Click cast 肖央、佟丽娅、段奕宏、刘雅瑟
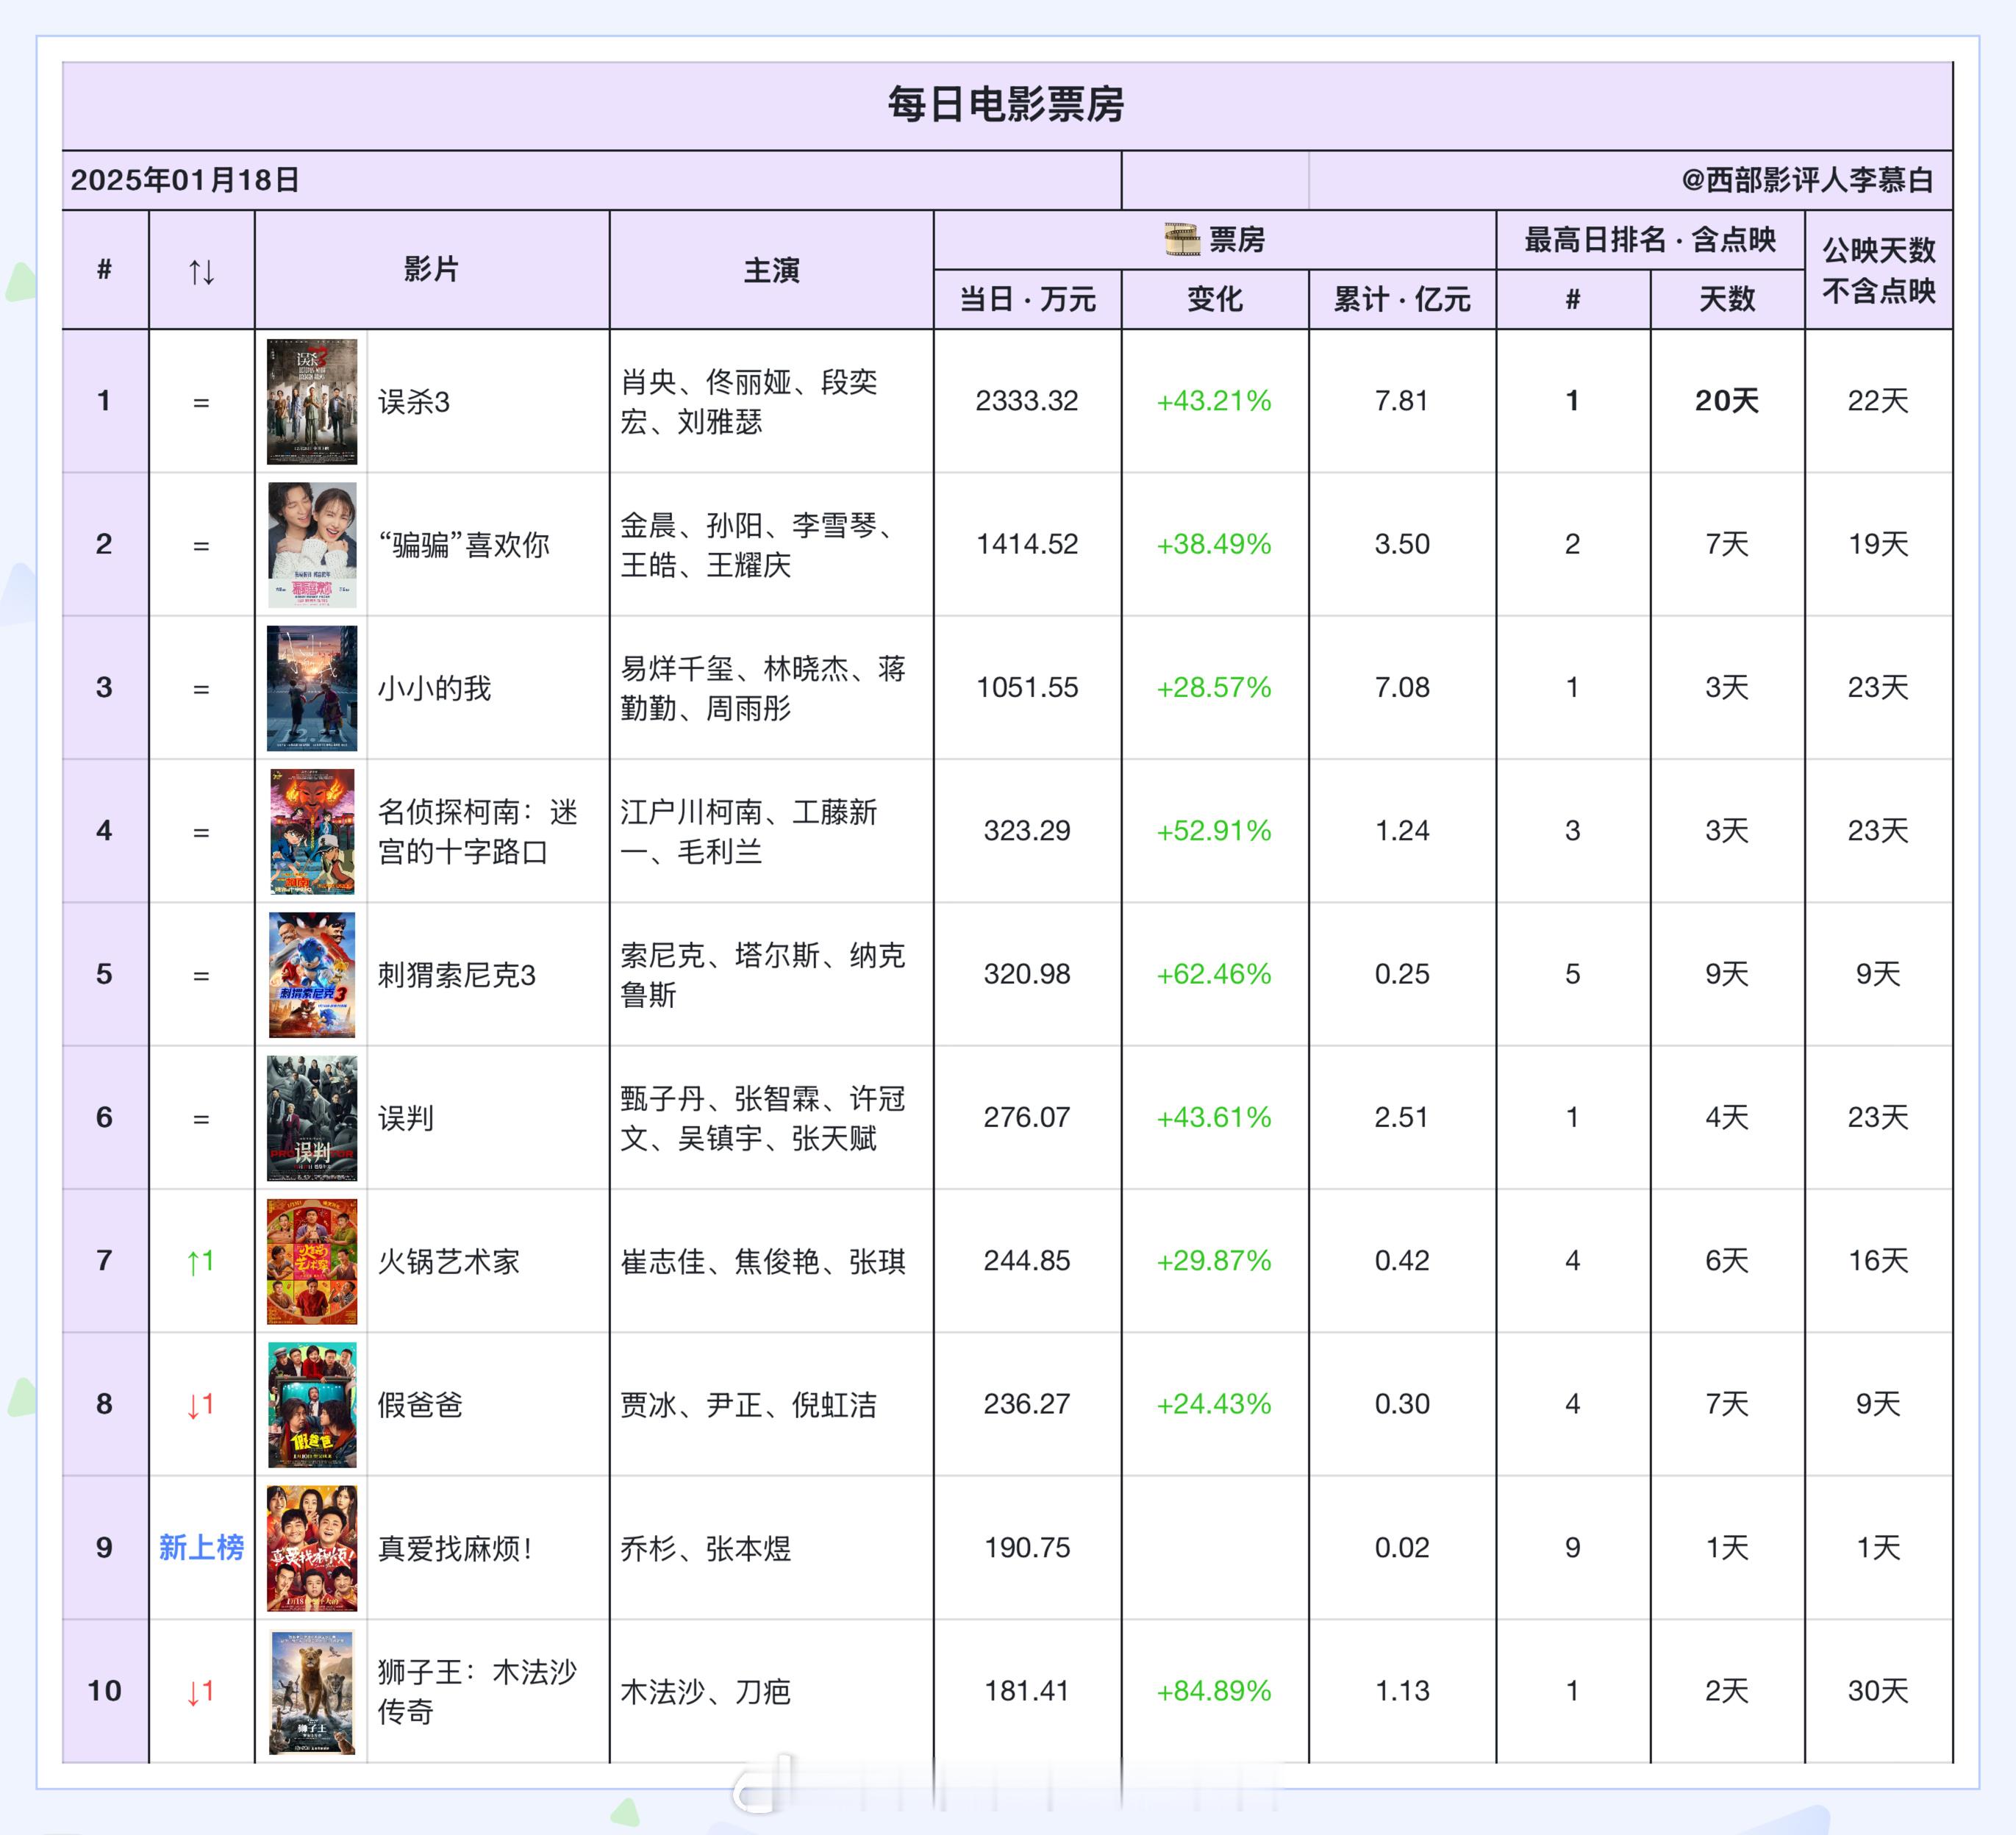The image size is (2016, 1835). pos(749,402)
